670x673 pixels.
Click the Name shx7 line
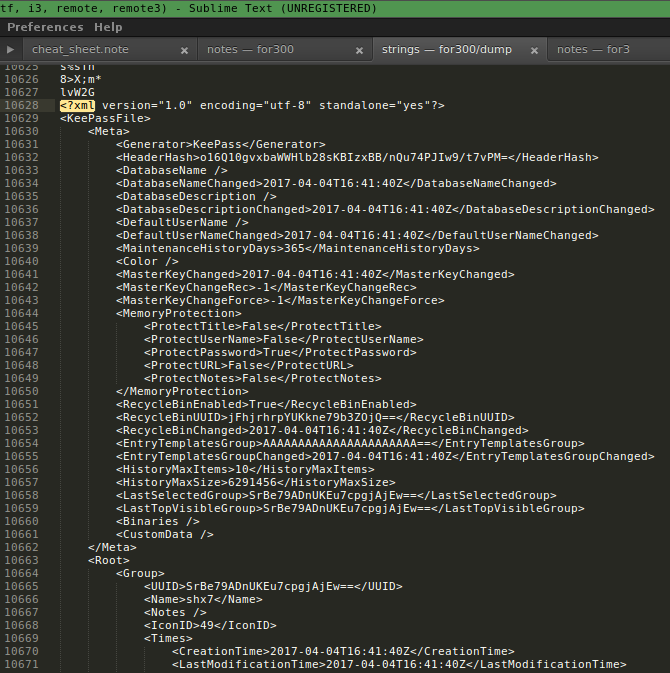click(x=203, y=599)
